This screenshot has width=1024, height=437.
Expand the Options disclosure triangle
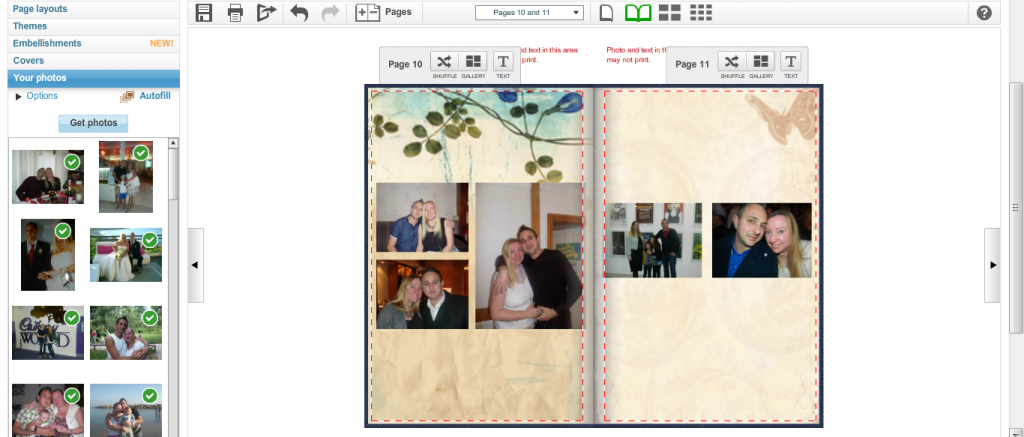click(x=18, y=96)
